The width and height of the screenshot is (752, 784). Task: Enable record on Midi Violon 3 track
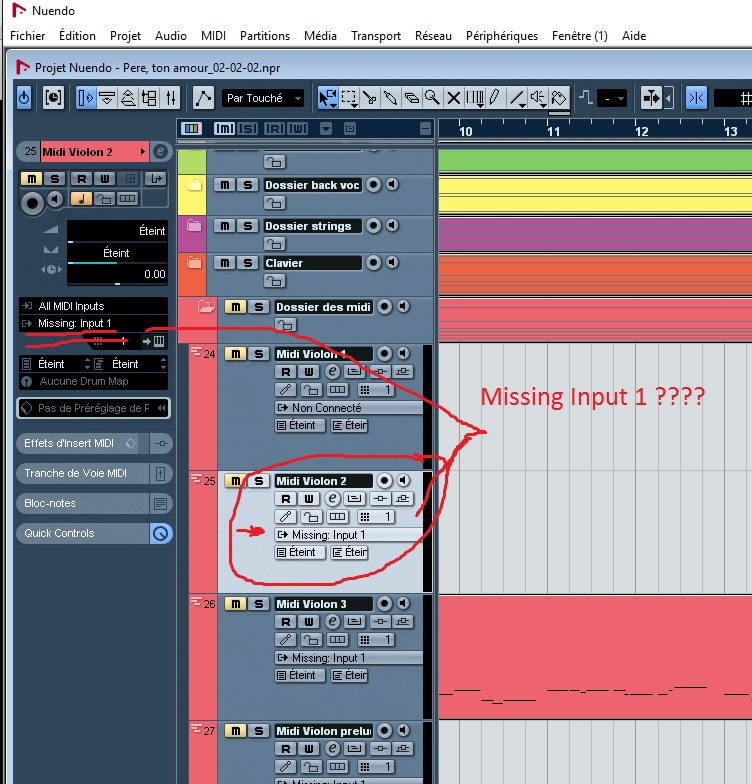point(384,604)
